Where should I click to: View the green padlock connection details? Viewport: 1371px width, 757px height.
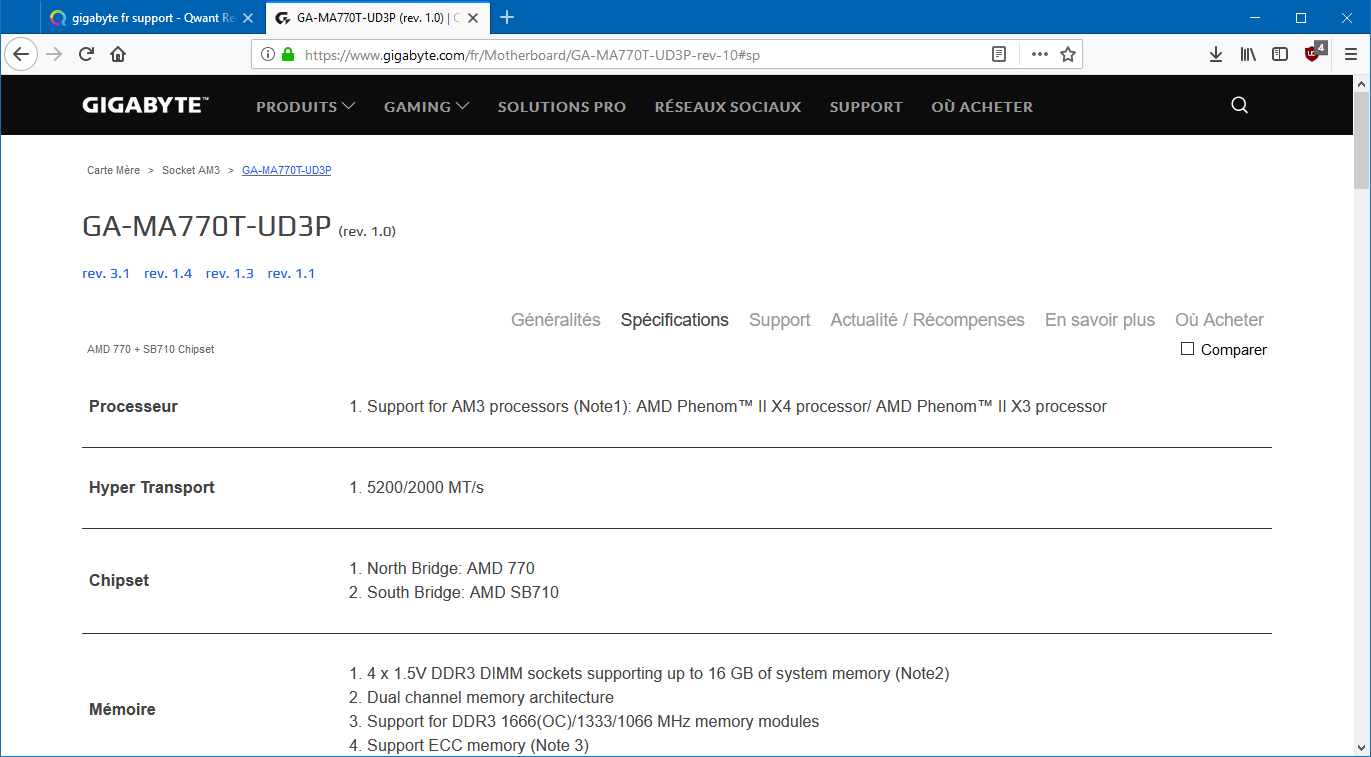(288, 55)
